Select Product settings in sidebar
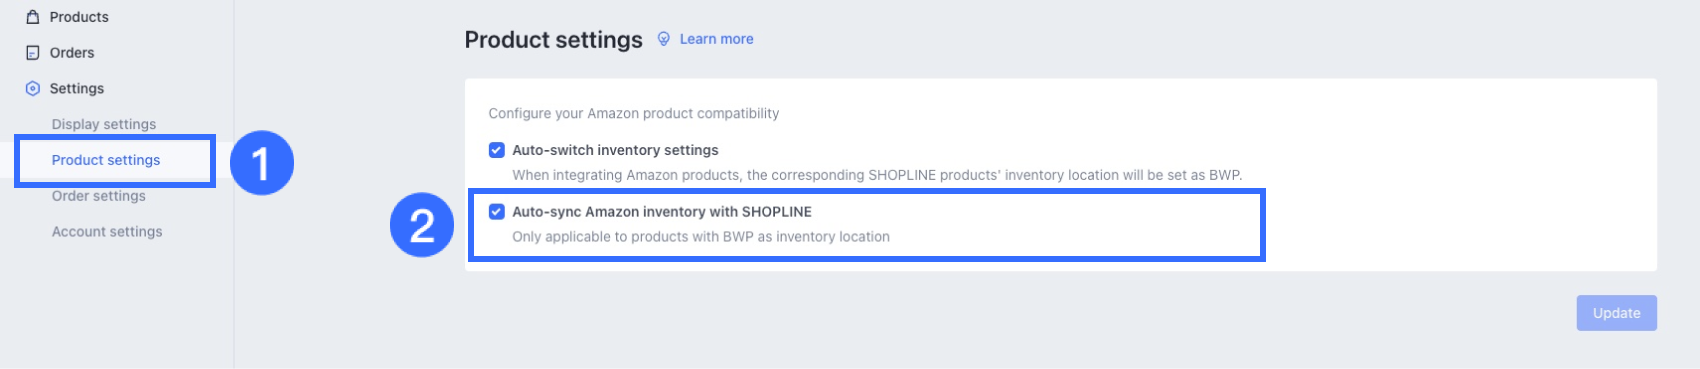Viewport: 1700px width, 369px height. (106, 160)
